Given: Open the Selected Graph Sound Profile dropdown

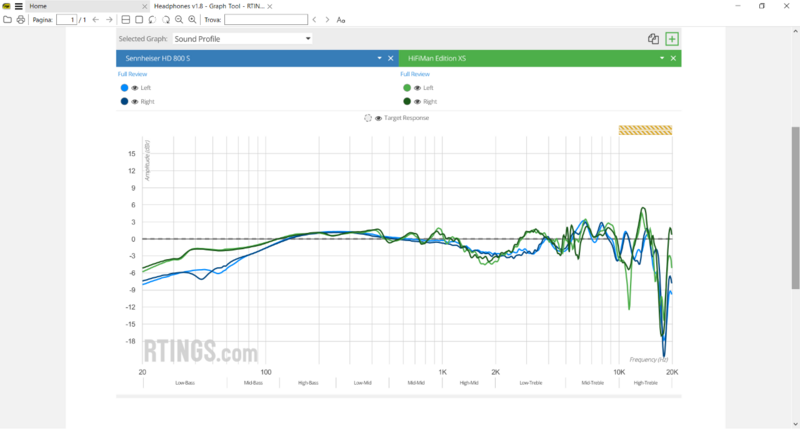Looking at the screenshot, I should pyautogui.click(x=242, y=39).
